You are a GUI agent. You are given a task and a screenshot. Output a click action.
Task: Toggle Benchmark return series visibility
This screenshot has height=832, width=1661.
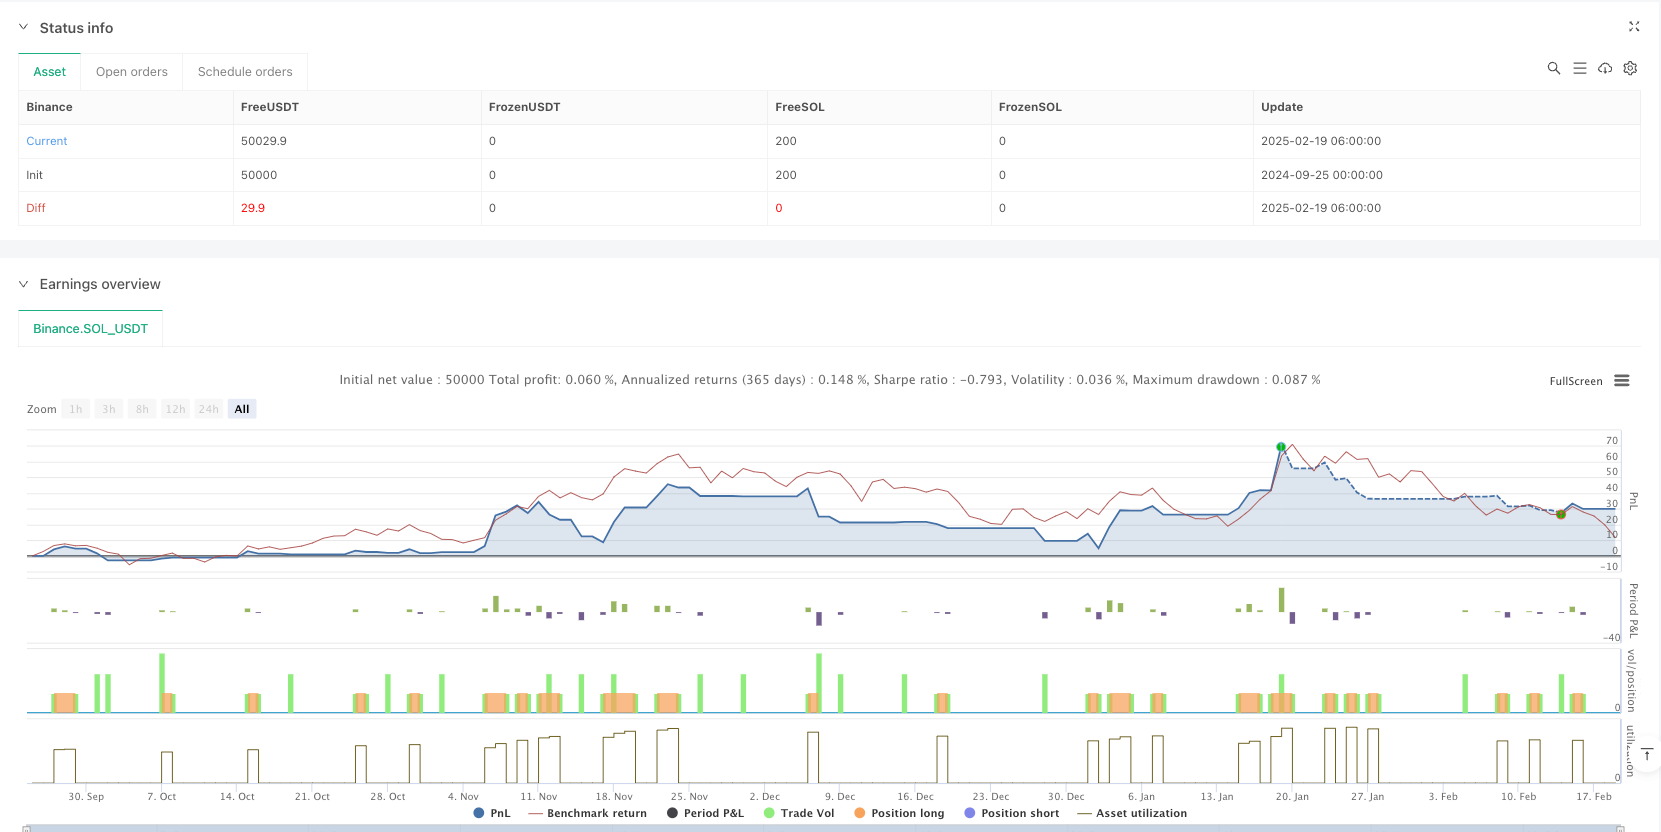pyautogui.click(x=587, y=813)
